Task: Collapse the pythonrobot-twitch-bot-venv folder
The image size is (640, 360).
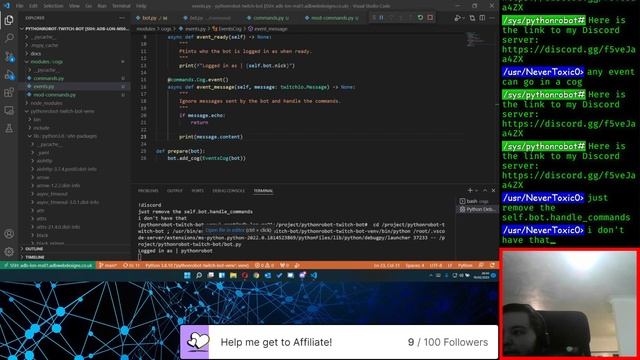Action: point(73,111)
